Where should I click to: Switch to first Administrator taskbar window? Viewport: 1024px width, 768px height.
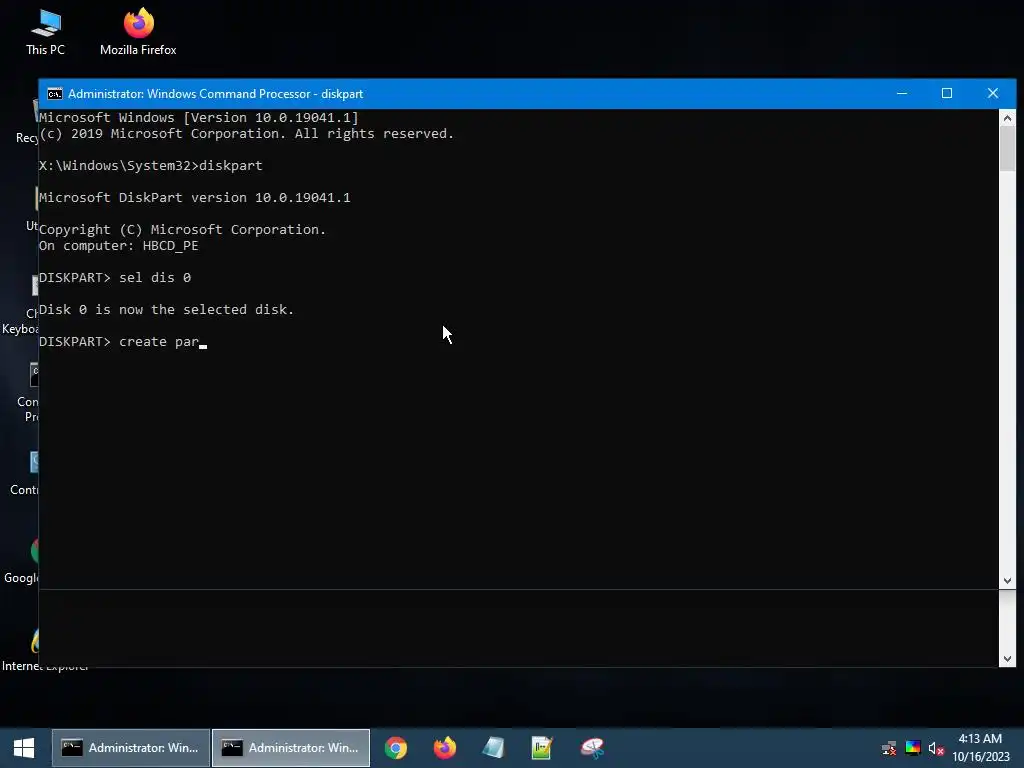pos(131,748)
